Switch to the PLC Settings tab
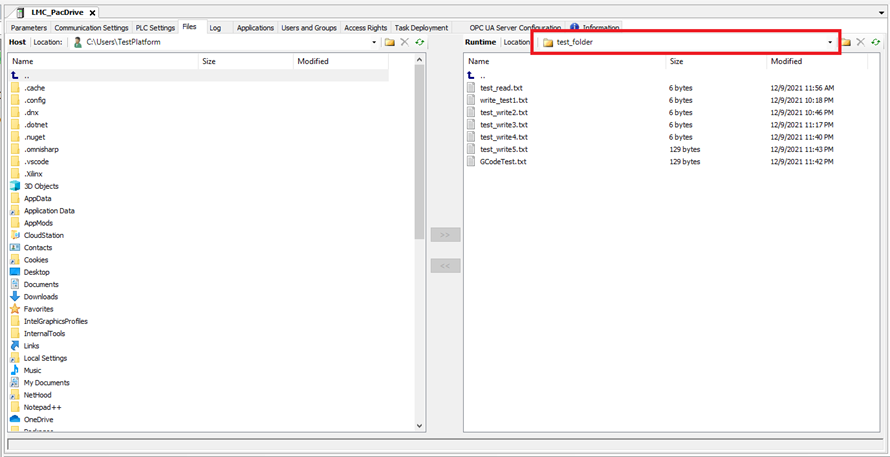Viewport: 890px width, 457px height. point(155,28)
